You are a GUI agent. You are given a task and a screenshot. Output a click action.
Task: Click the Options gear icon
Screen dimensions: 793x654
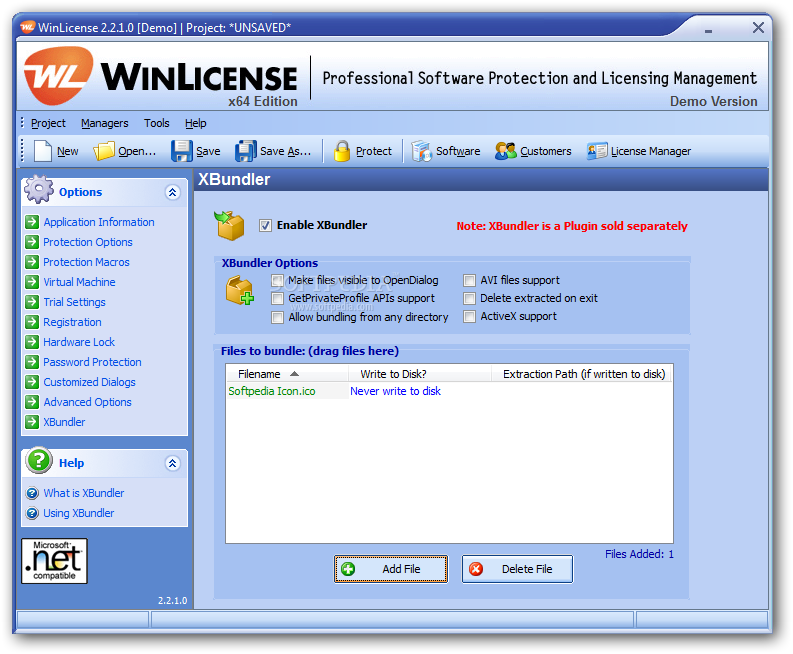pyautogui.click(x=39, y=190)
